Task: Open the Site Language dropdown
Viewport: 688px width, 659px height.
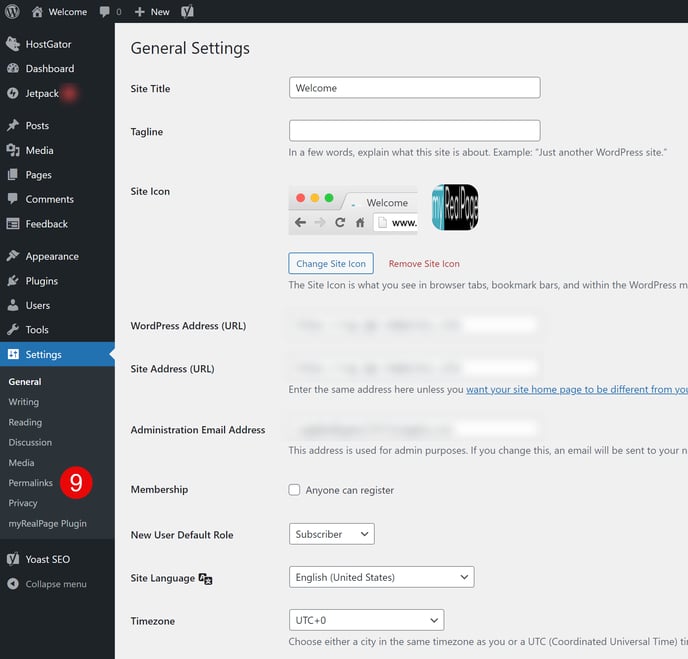Action: coord(381,577)
